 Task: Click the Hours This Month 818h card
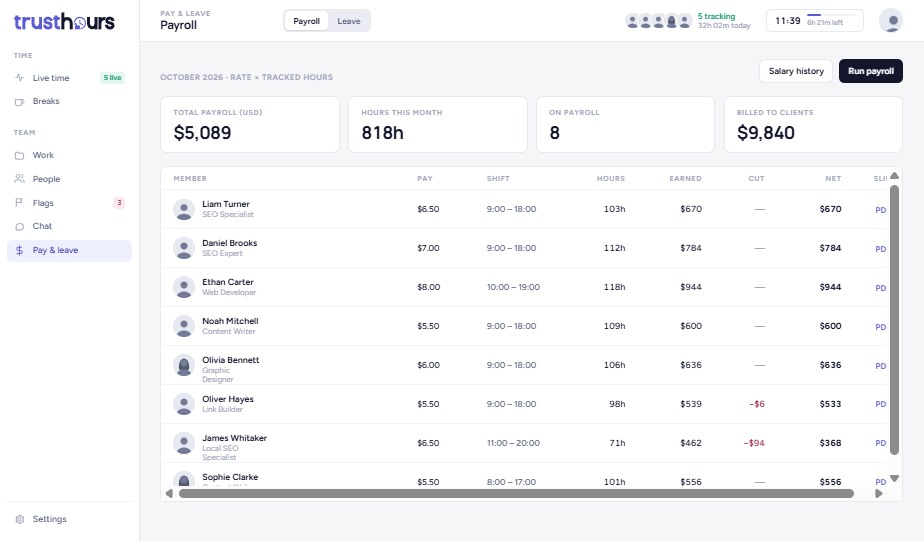pyautogui.click(x=438, y=125)
